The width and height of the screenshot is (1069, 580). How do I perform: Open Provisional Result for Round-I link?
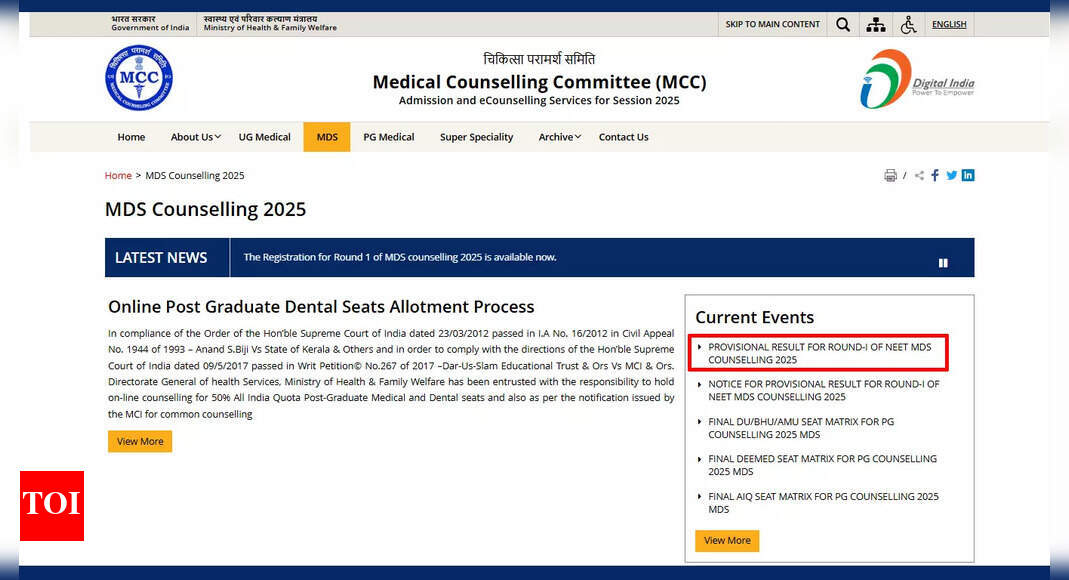(x=819, y=353)
